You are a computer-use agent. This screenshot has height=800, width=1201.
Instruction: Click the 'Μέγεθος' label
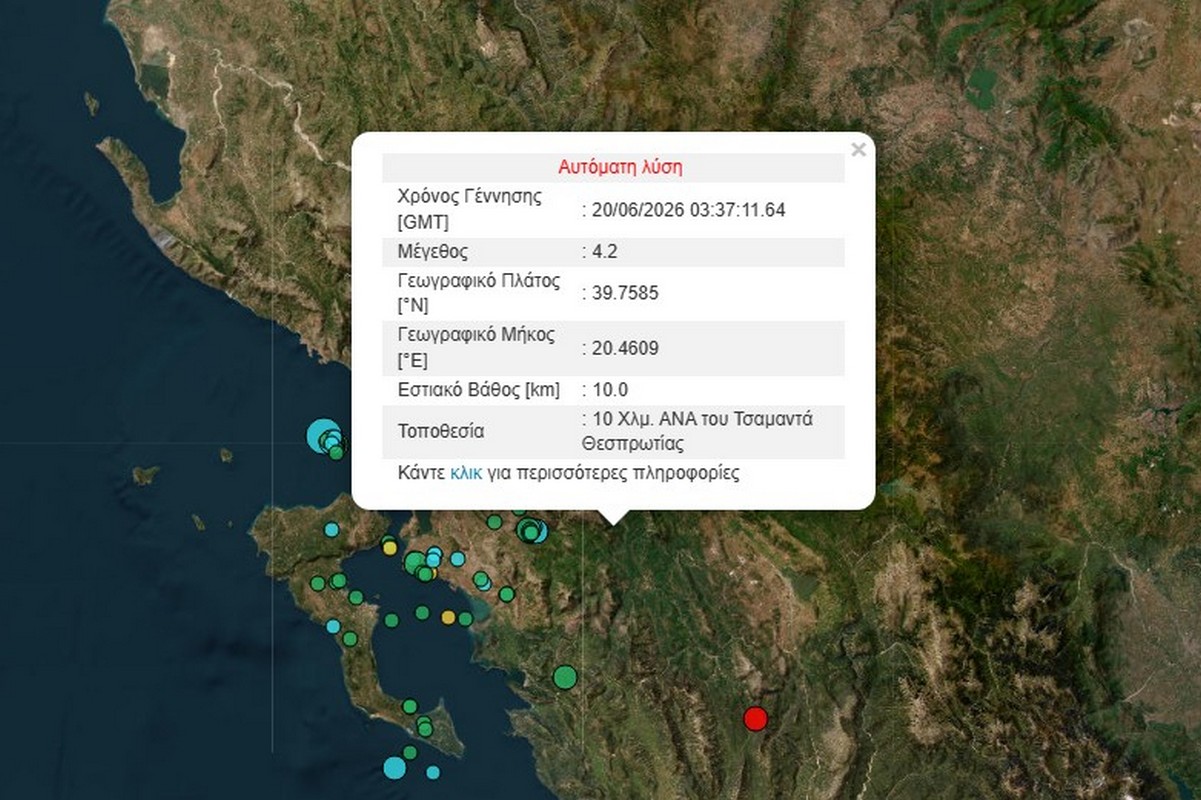432,251
